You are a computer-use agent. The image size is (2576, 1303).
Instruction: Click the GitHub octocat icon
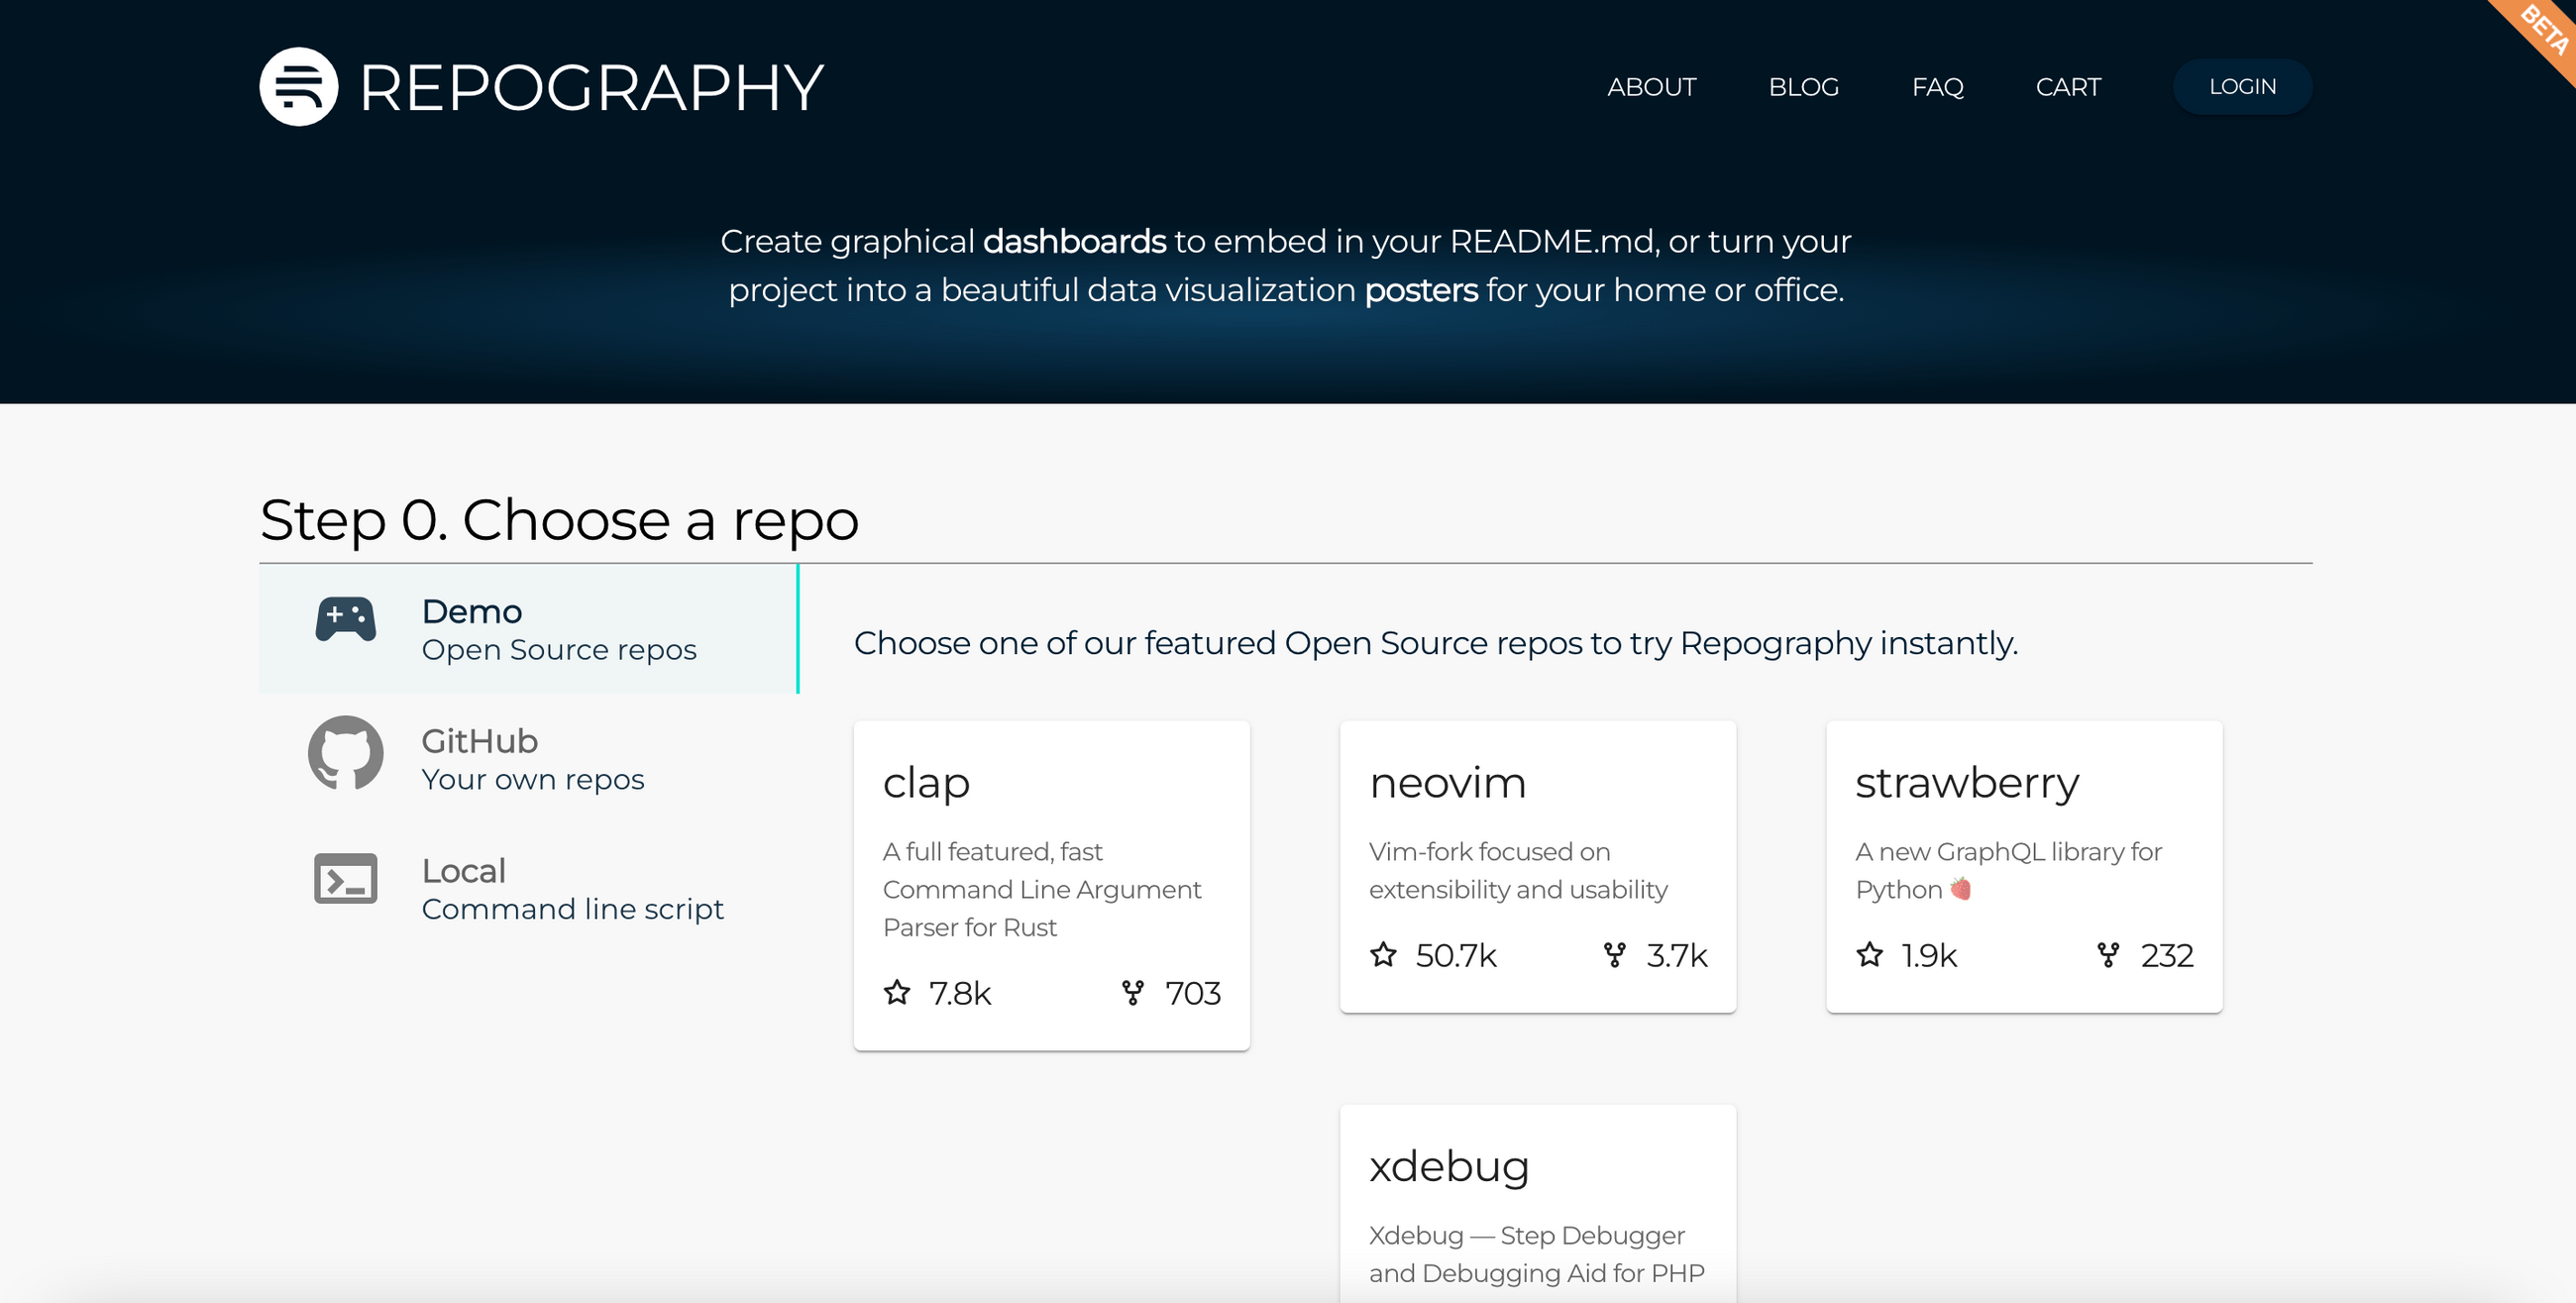tap(346, 753)
